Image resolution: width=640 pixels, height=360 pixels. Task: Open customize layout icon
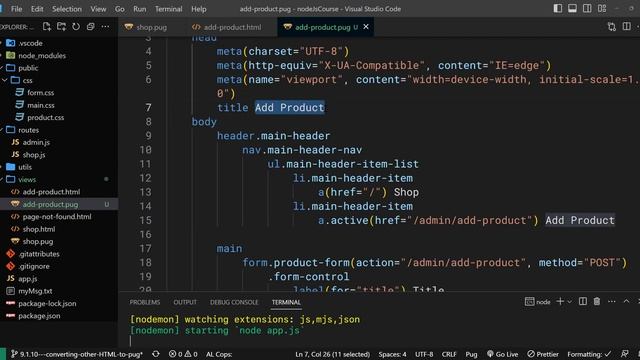(602, 9)
